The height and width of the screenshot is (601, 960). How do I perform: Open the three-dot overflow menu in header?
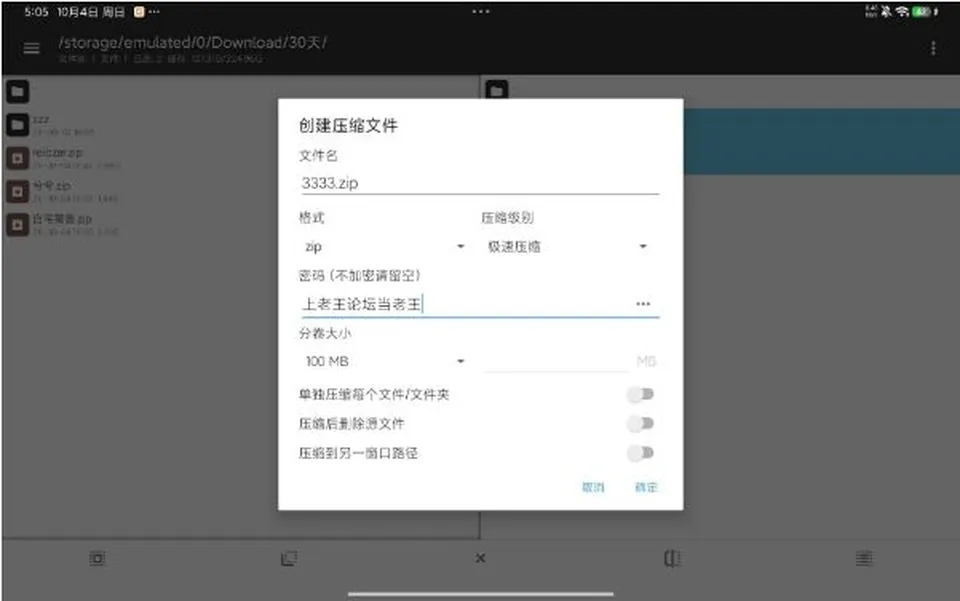[x=933, y=48]
